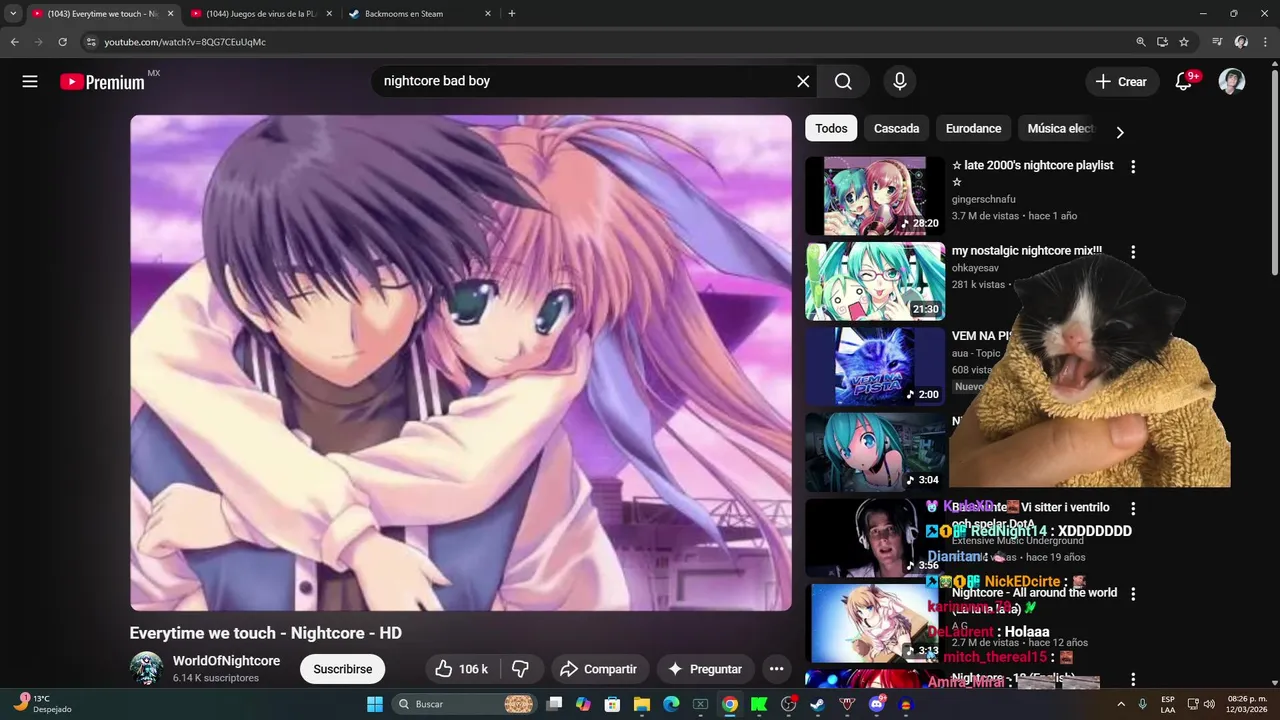
Task: Open the site info icon in address bar
Action: (x=90, y=42)
